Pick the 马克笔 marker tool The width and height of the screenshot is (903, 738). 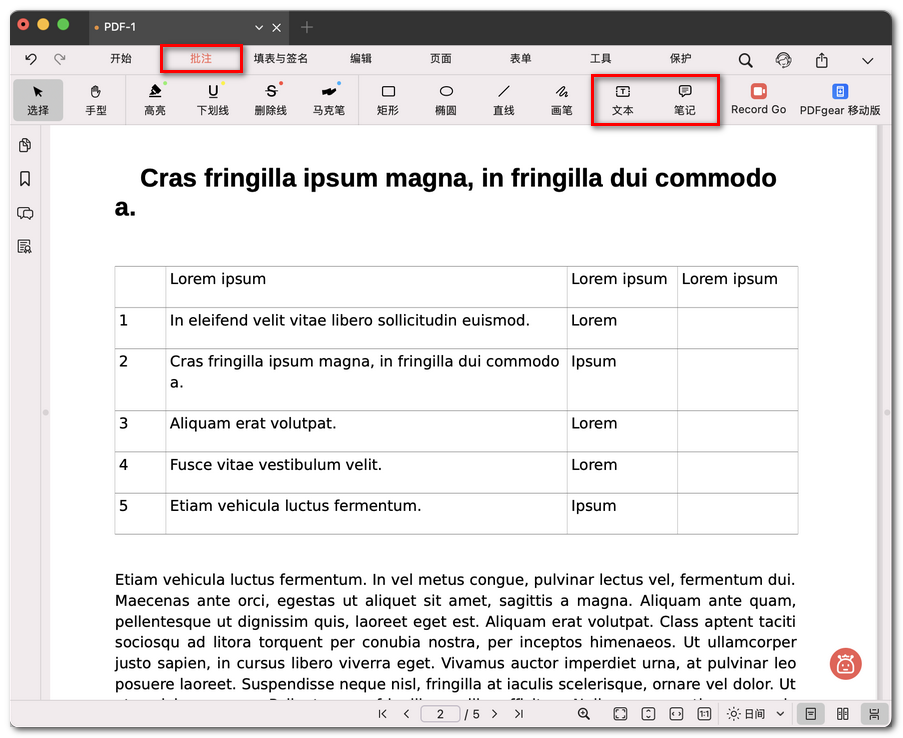pos(328,99)
